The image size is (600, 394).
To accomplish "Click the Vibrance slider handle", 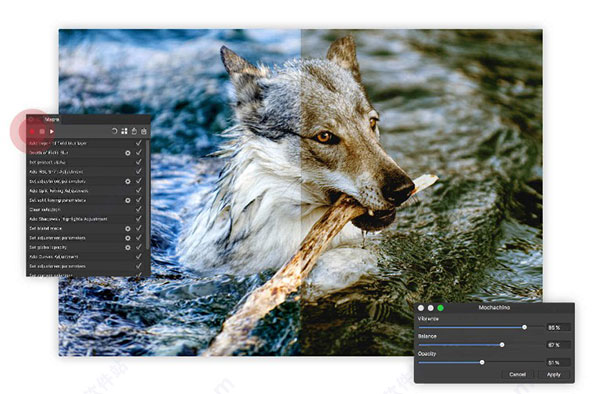I will pyautogui.click(x=525, y=327).
